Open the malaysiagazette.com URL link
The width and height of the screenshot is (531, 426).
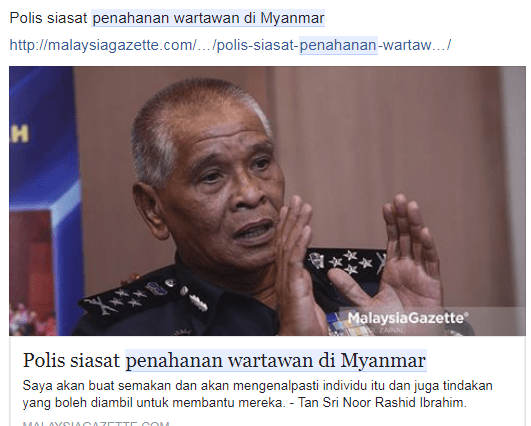coord(230,45)
